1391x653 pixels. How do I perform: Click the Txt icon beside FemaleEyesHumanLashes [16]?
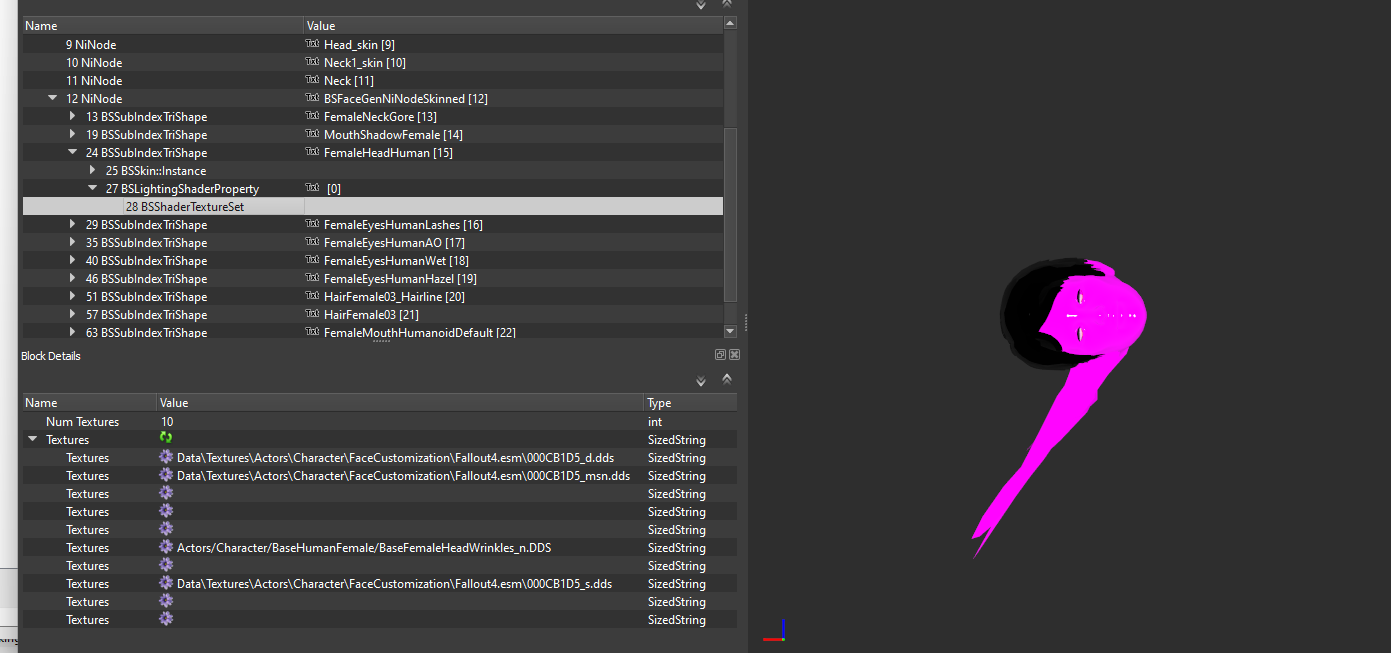pyautogui.click(x=312, y=224)
